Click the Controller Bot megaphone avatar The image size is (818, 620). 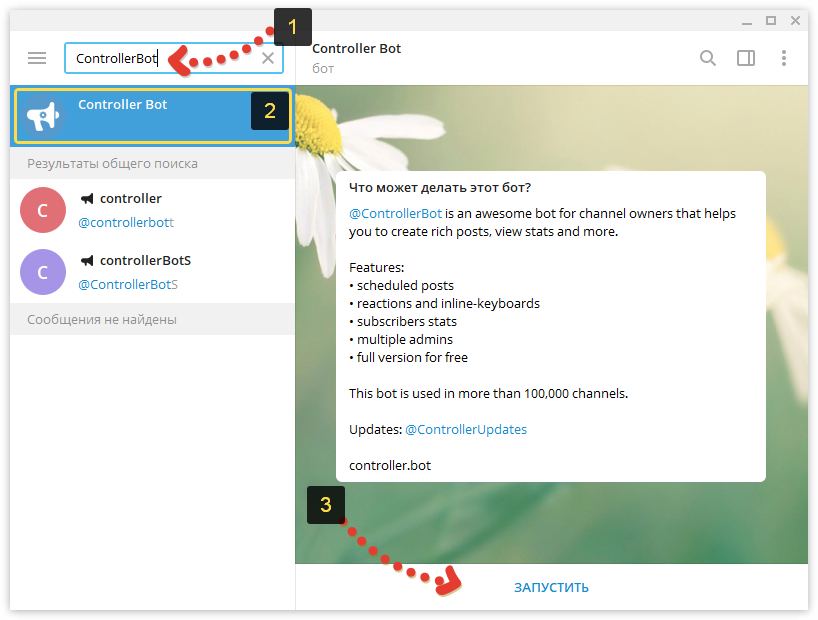43,116
